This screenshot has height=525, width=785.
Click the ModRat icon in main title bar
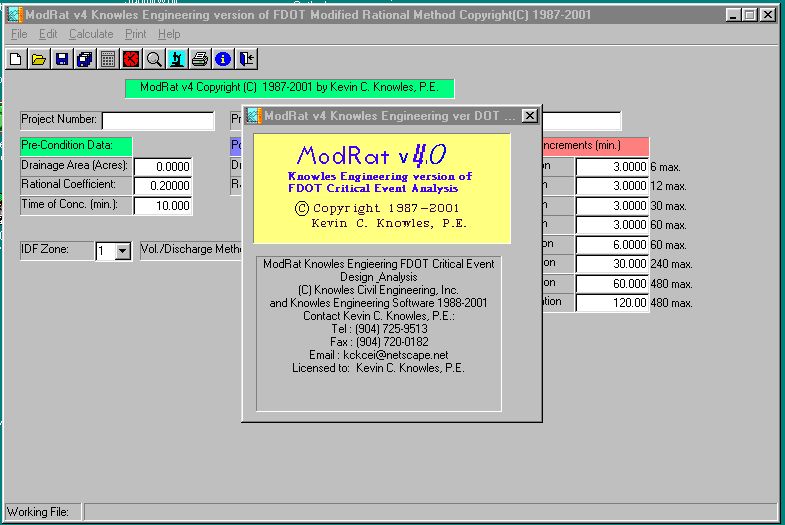point(15,15)
